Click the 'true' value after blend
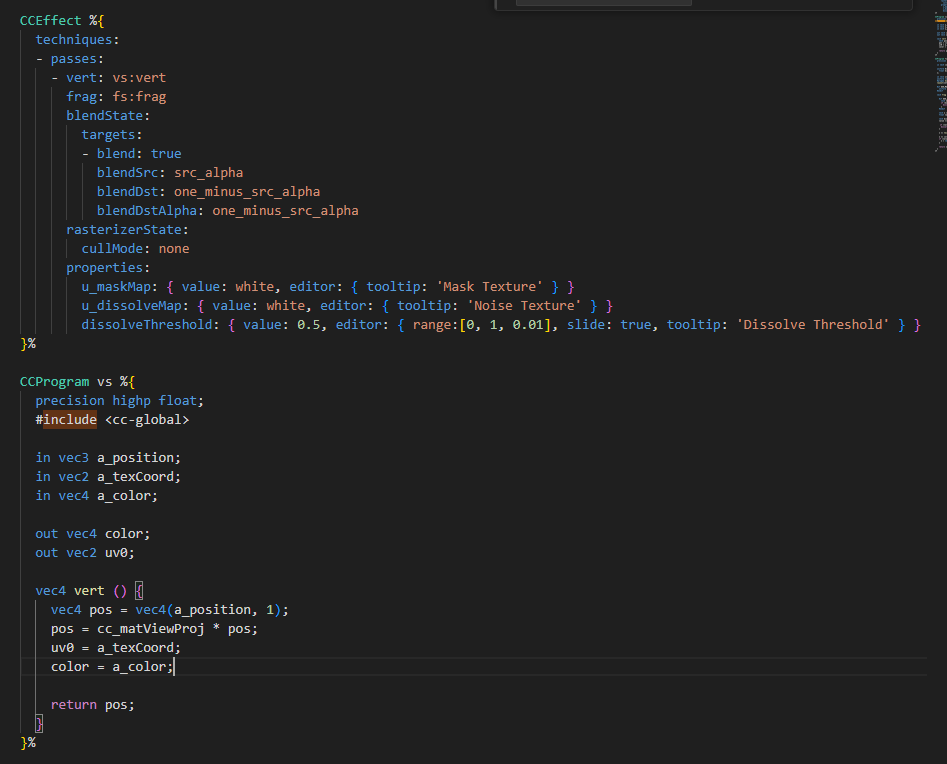Screen dimensions: 947x764 [x=166, y=153]
